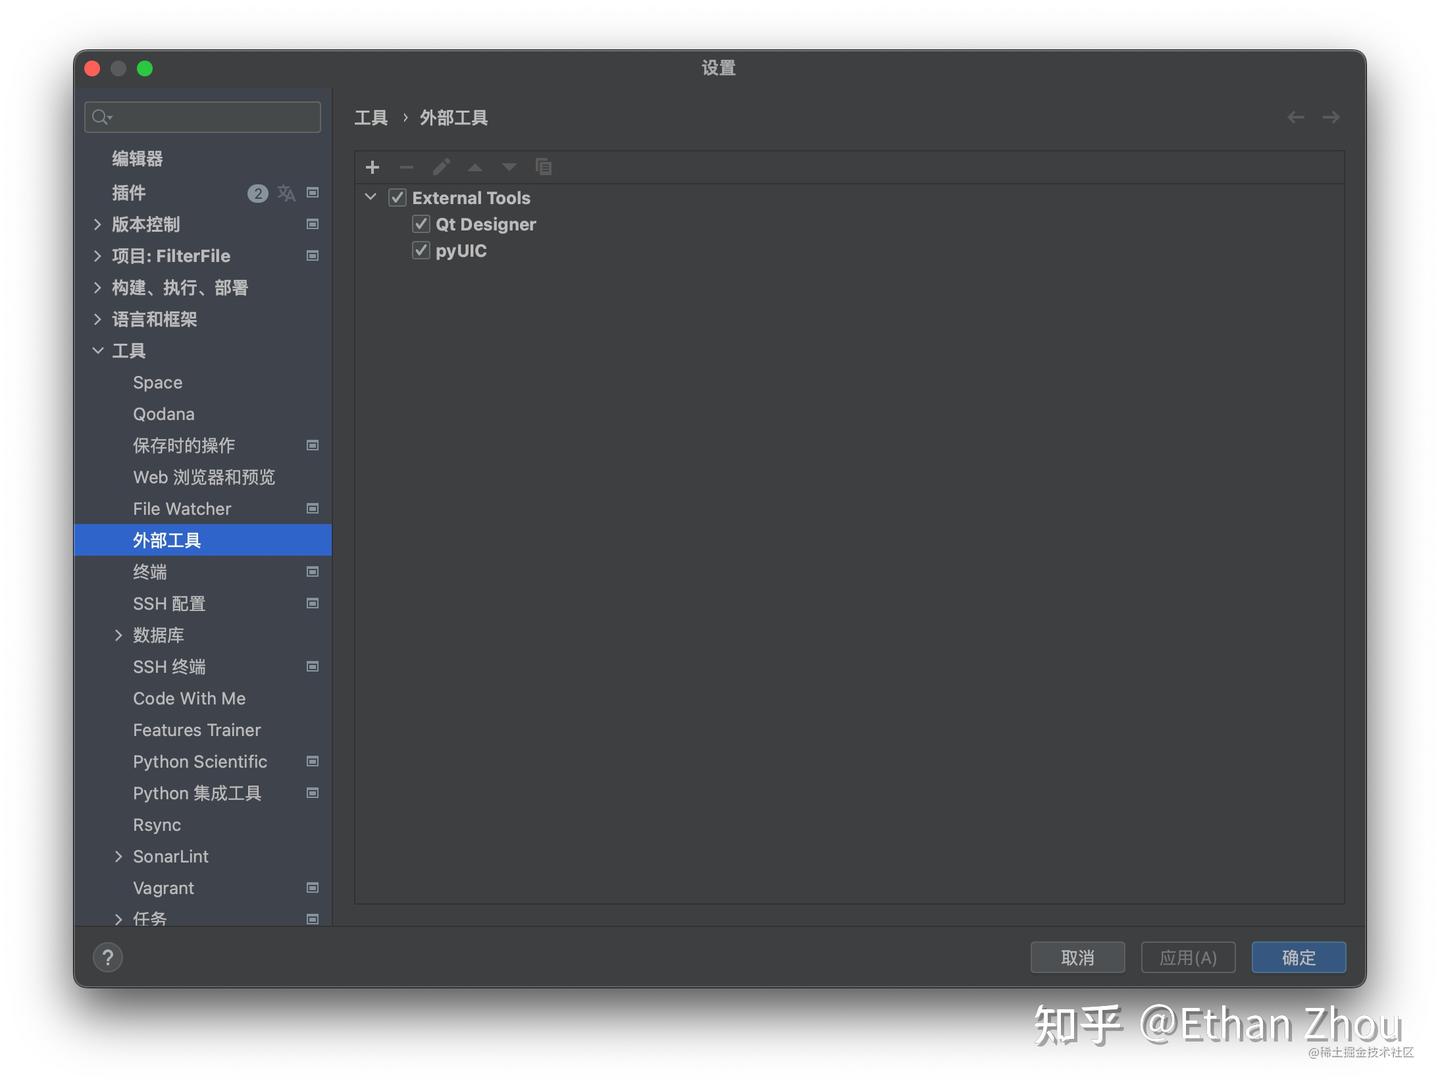Select File Watcher in the sidebar
The image size is (1440, 1085).
(181, 509)
